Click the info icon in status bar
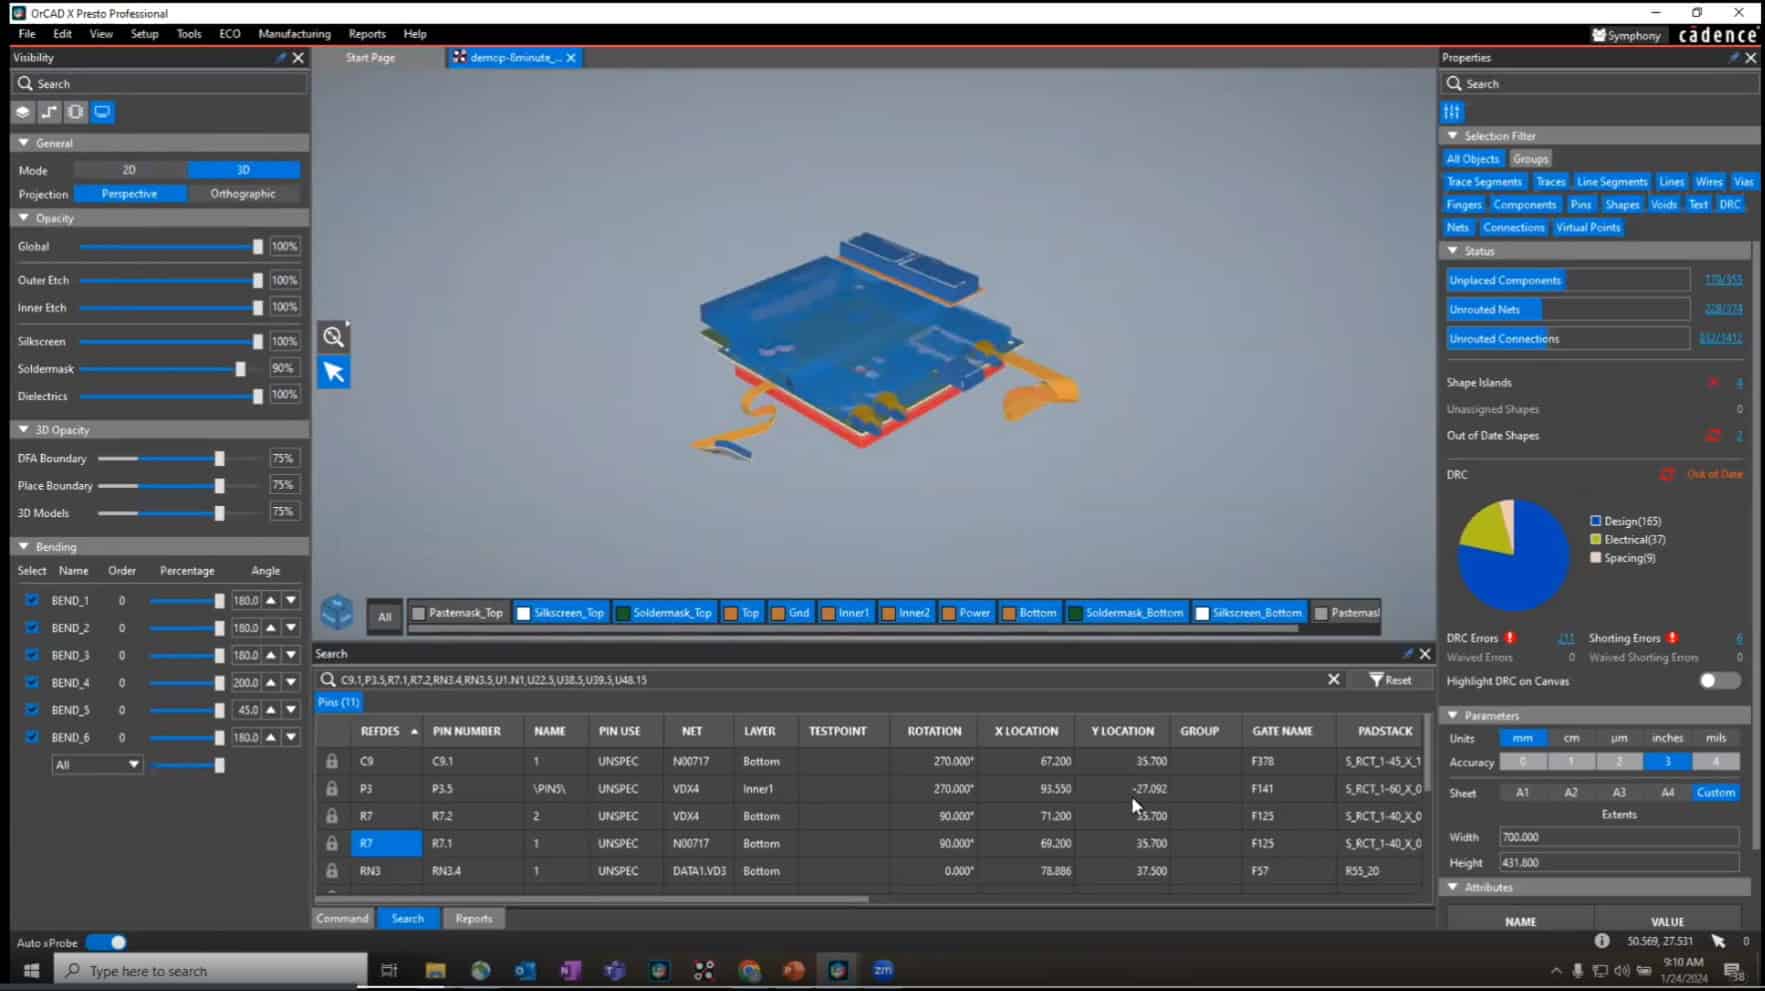The height and width of the screenshot is (991, 1765). [1602, 941]
